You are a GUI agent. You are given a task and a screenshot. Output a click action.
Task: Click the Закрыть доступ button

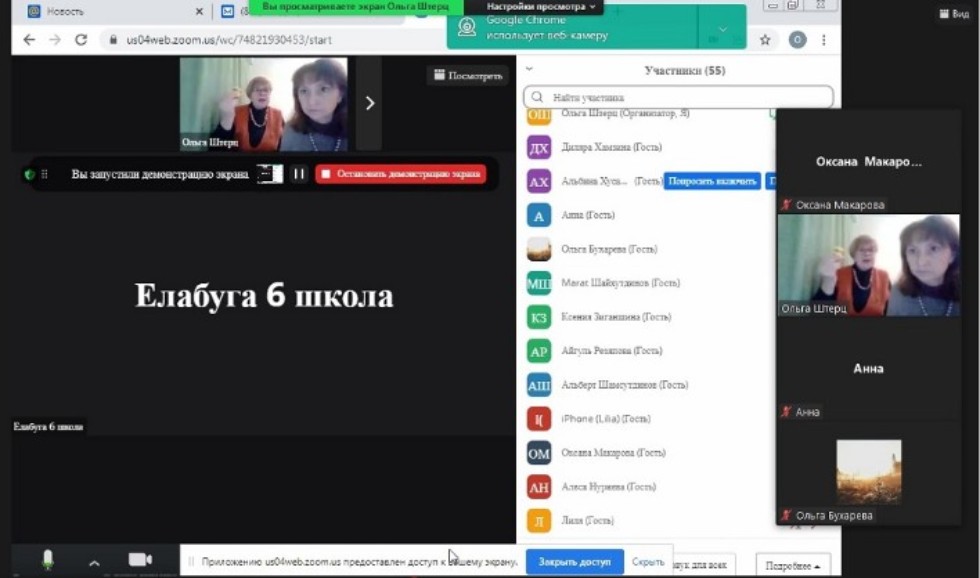(x=573, y=562)
